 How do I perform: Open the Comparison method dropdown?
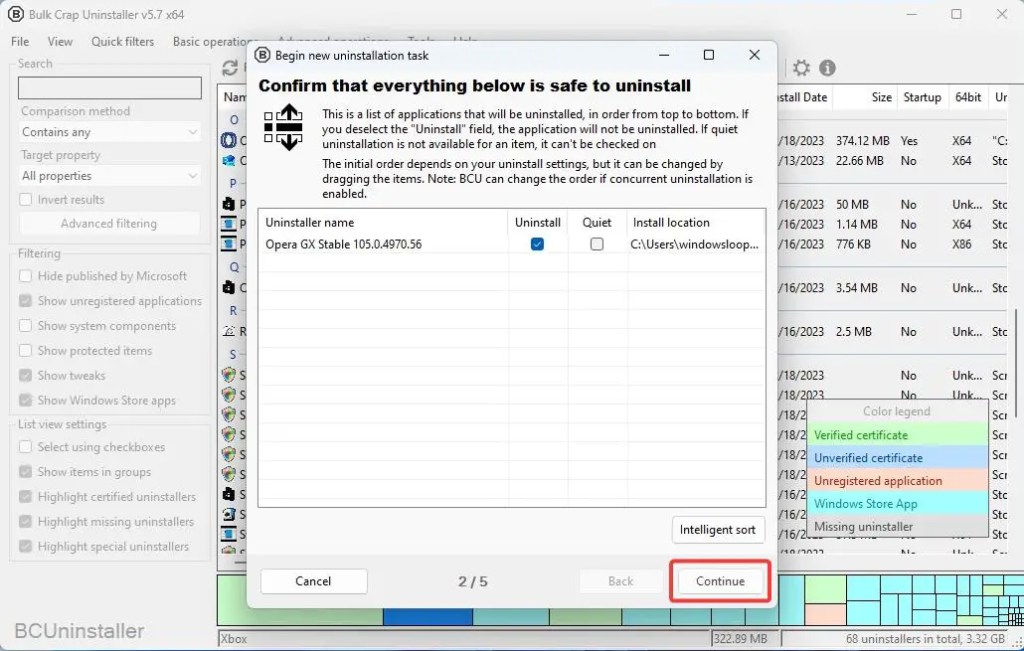pos(109,132)
